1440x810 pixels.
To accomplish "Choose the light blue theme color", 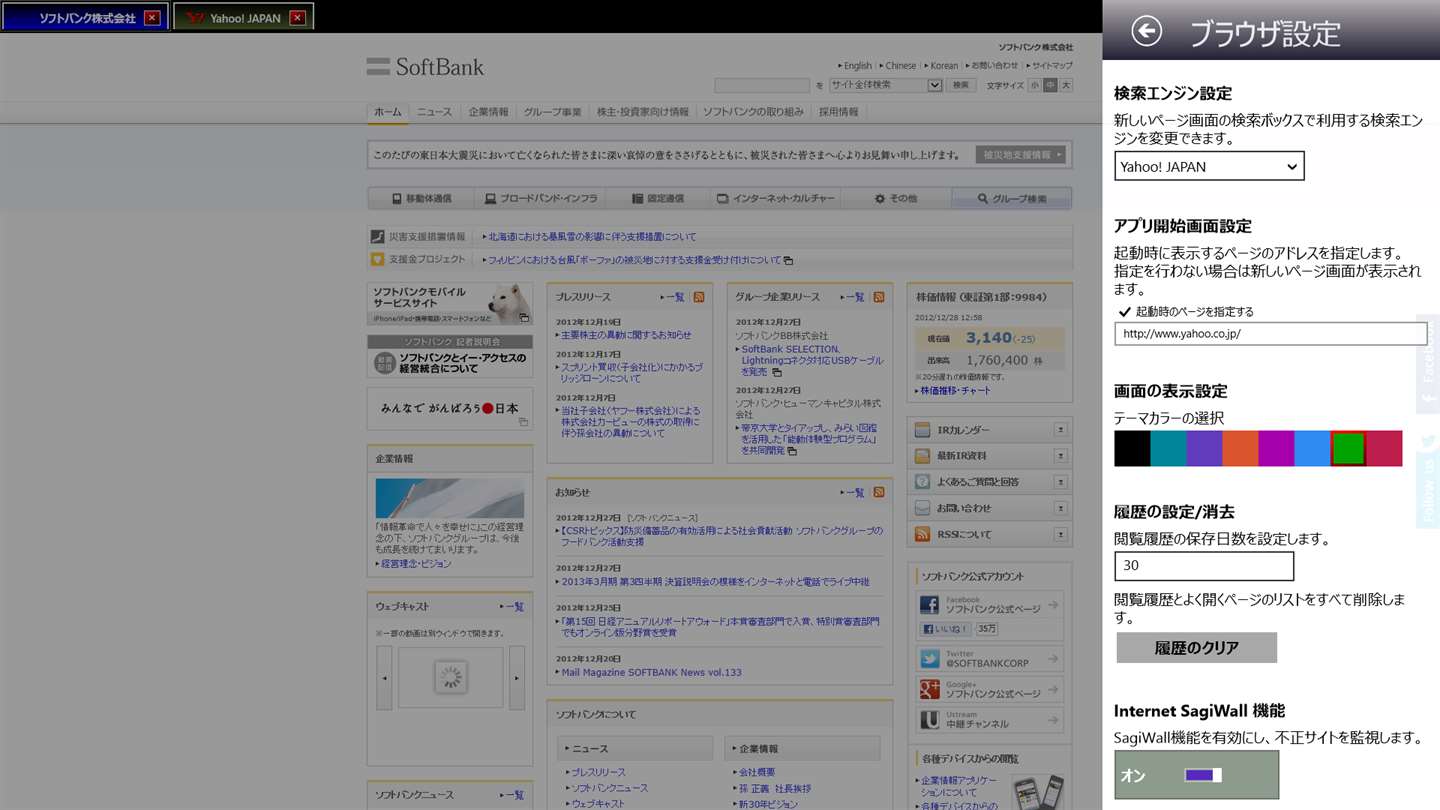I will click(1312, 448).
